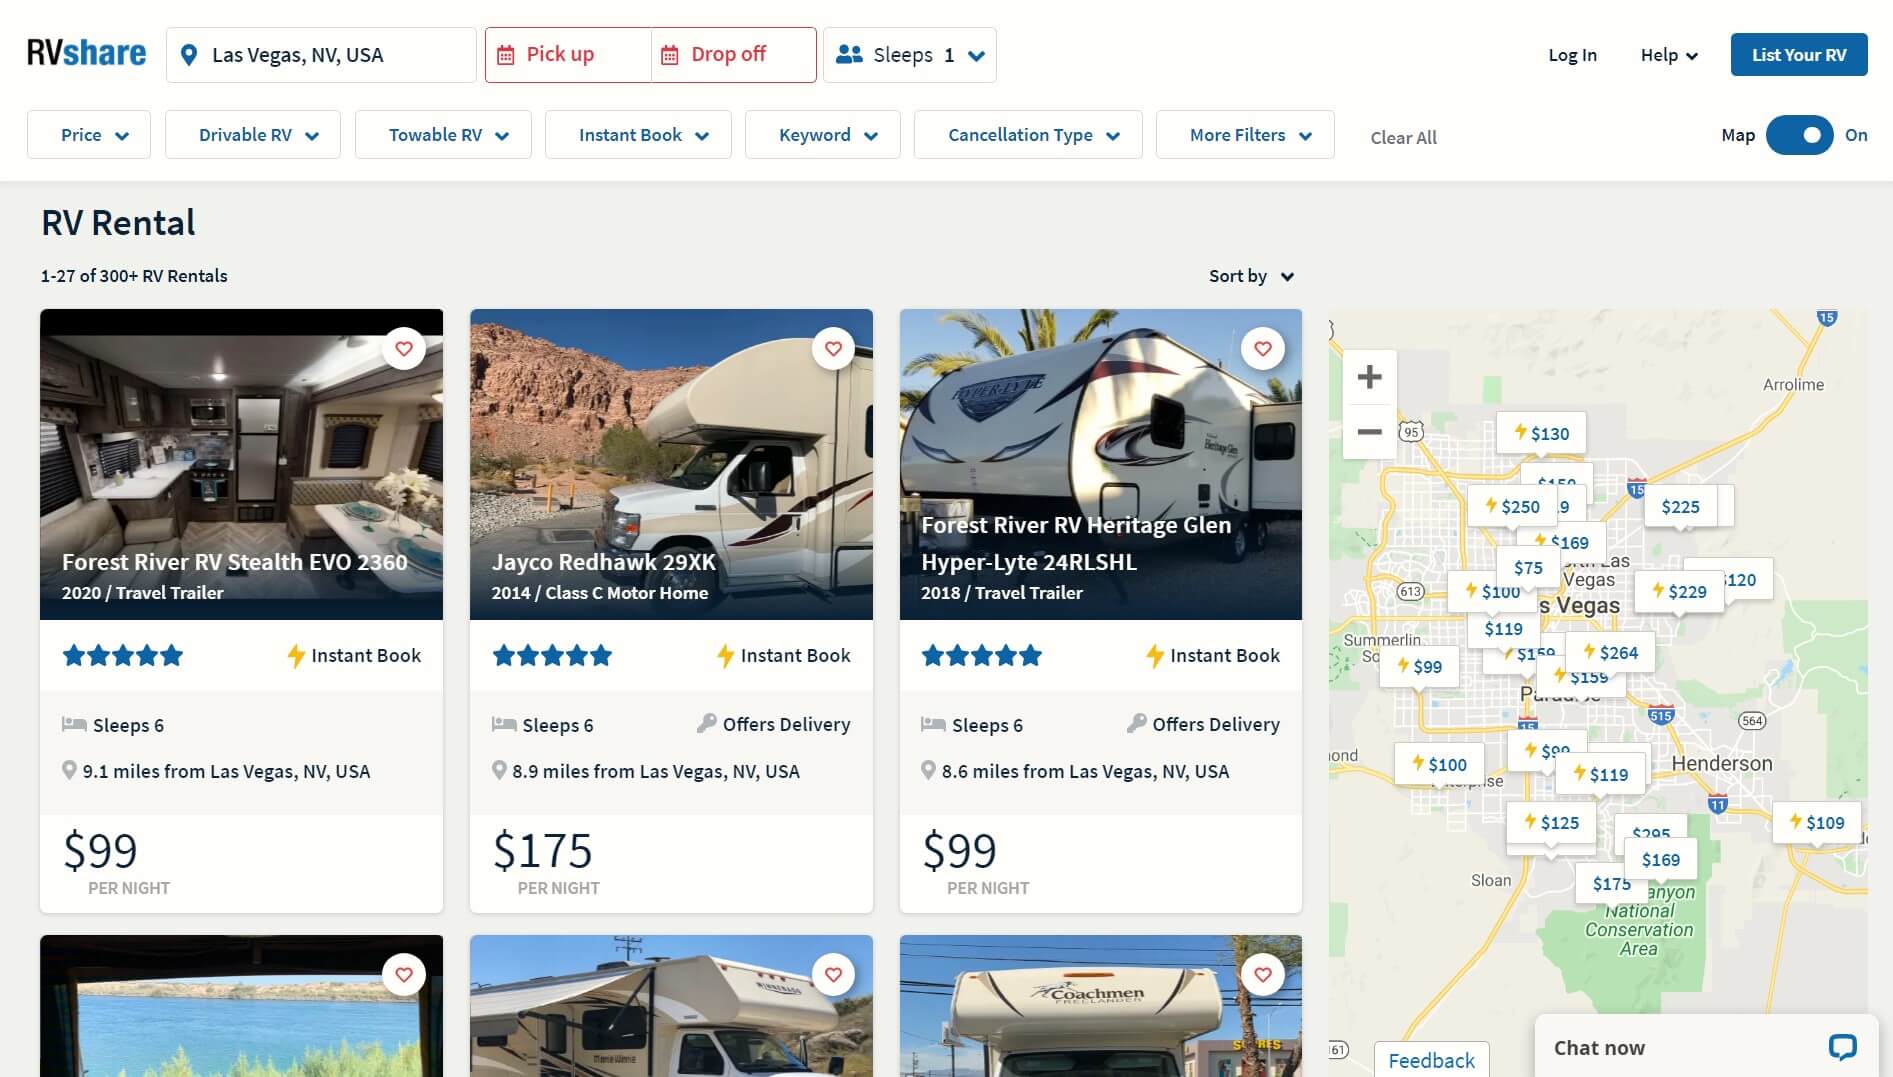The height and width of the screenshot is (1077, 1893).
Task: Click Log In
Action: pyautogui.click(x=1572, y=55)
